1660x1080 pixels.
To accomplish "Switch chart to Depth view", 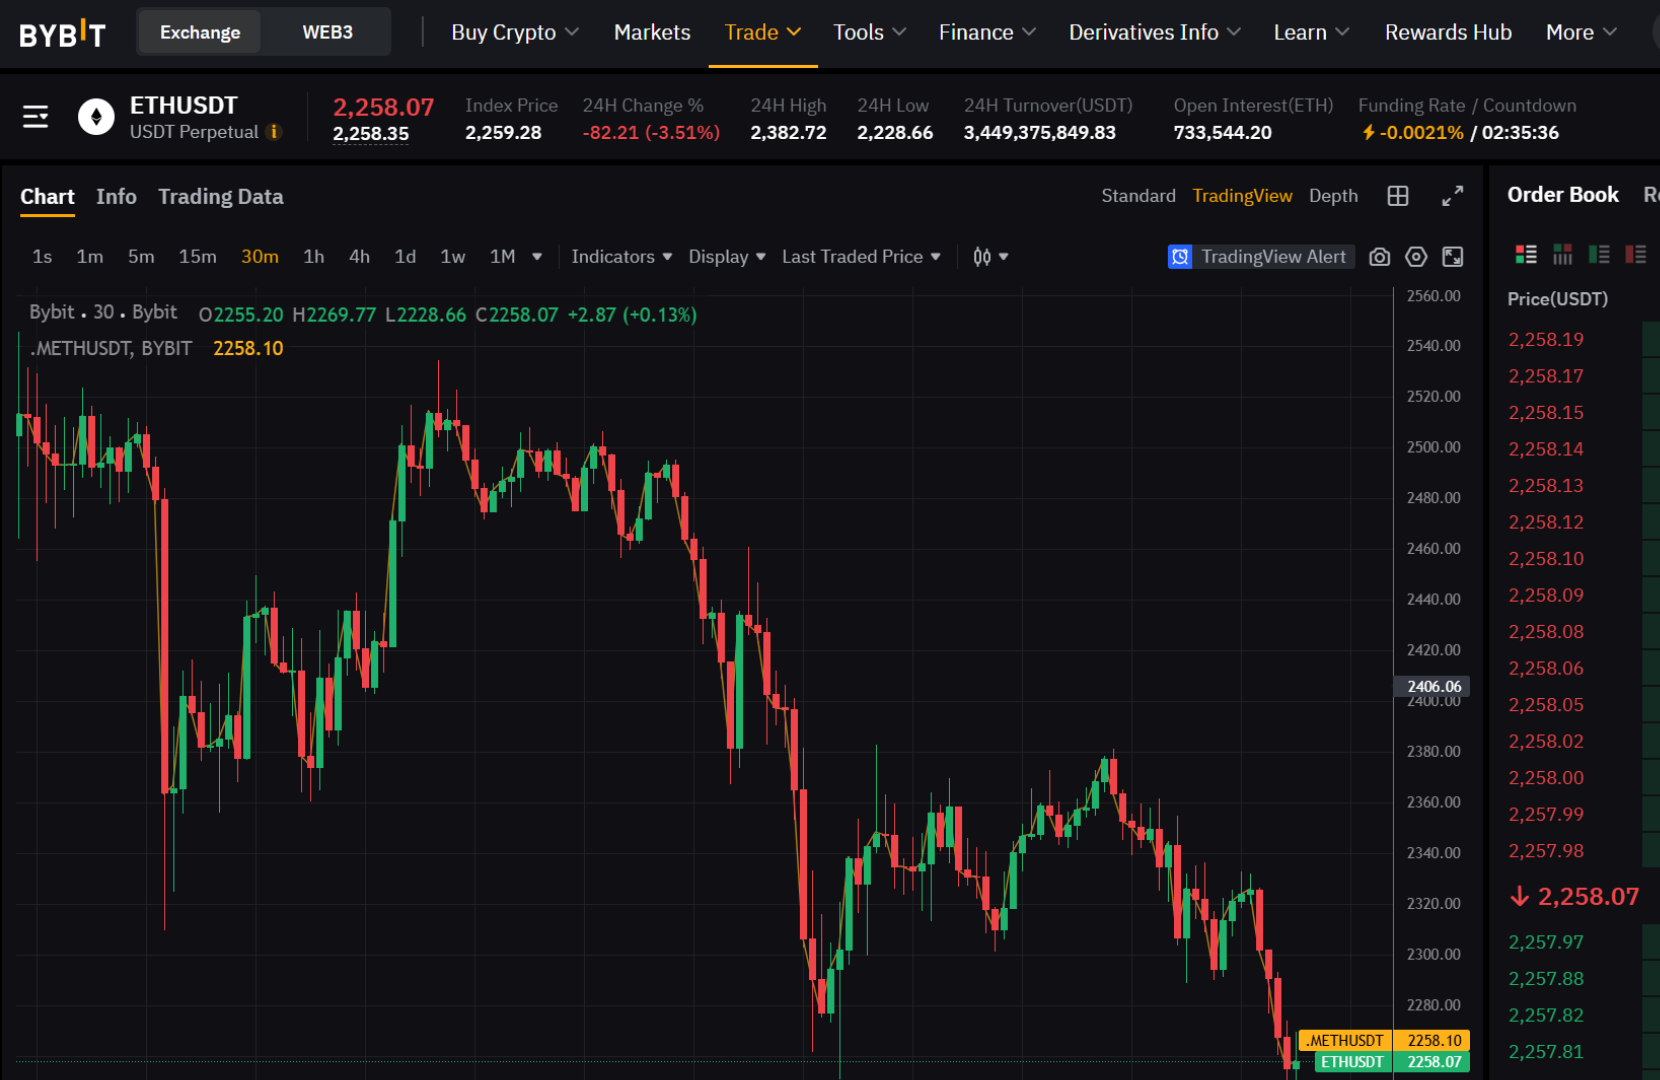I will point(1333,196).
